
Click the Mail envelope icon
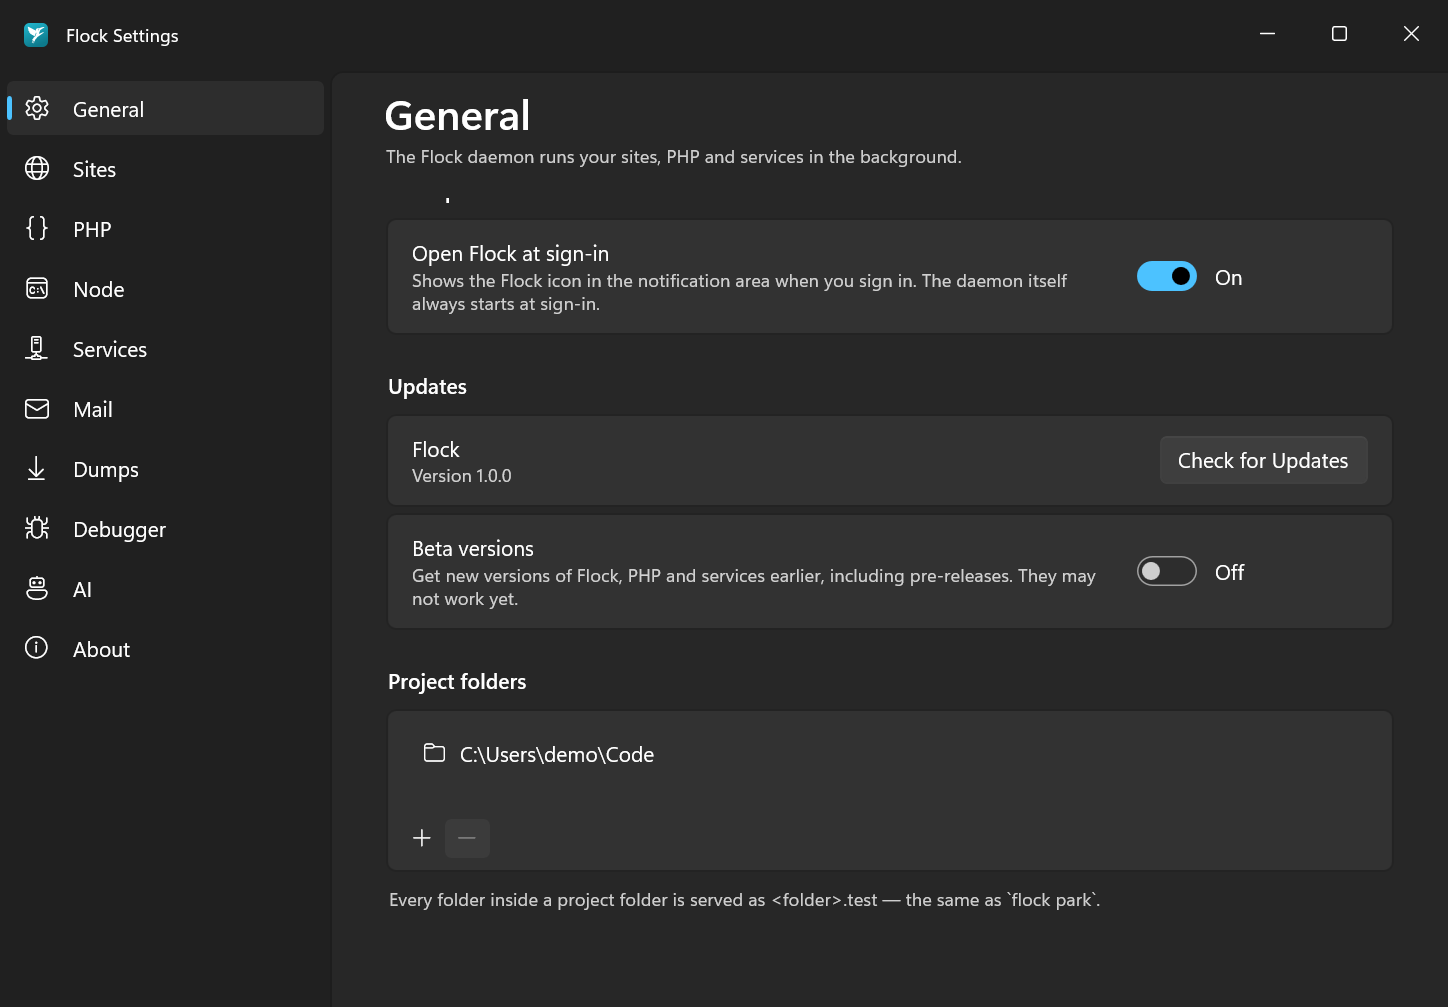pyautogui.click(x=37, y=409)
